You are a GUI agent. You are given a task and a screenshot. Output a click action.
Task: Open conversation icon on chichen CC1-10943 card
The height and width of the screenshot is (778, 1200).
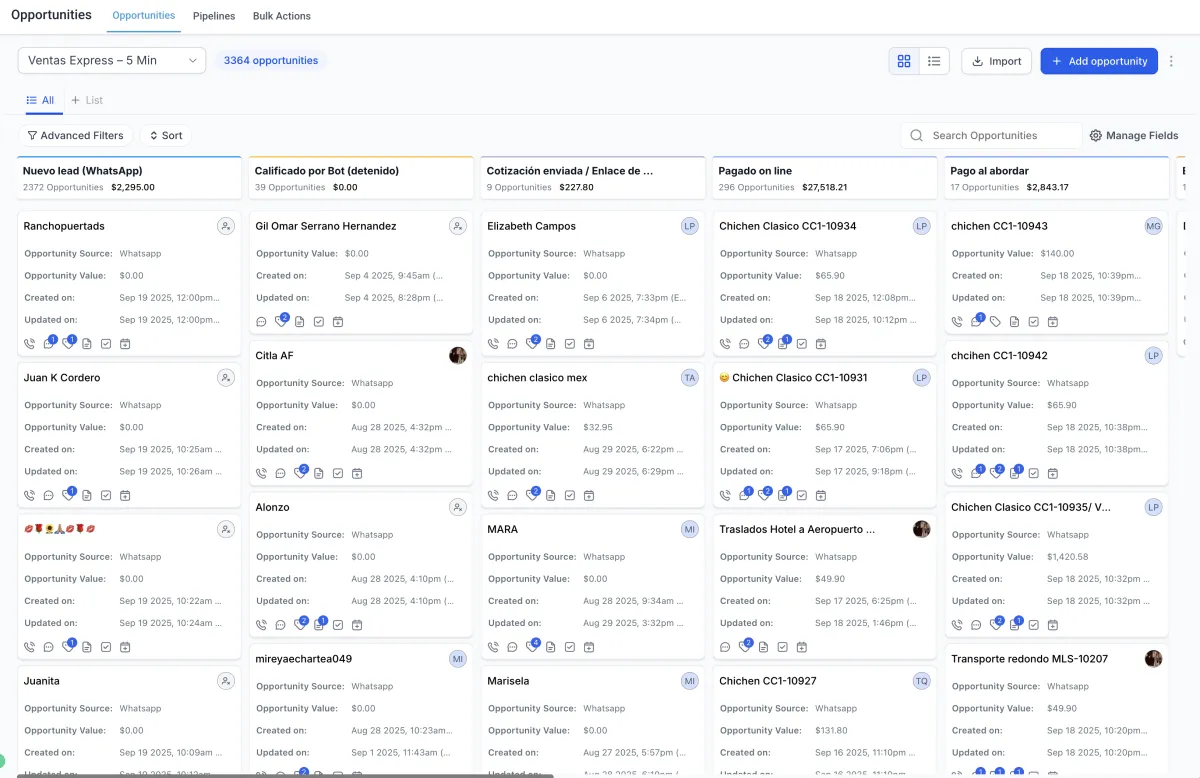pyautogui.click(x=977, y=321)
